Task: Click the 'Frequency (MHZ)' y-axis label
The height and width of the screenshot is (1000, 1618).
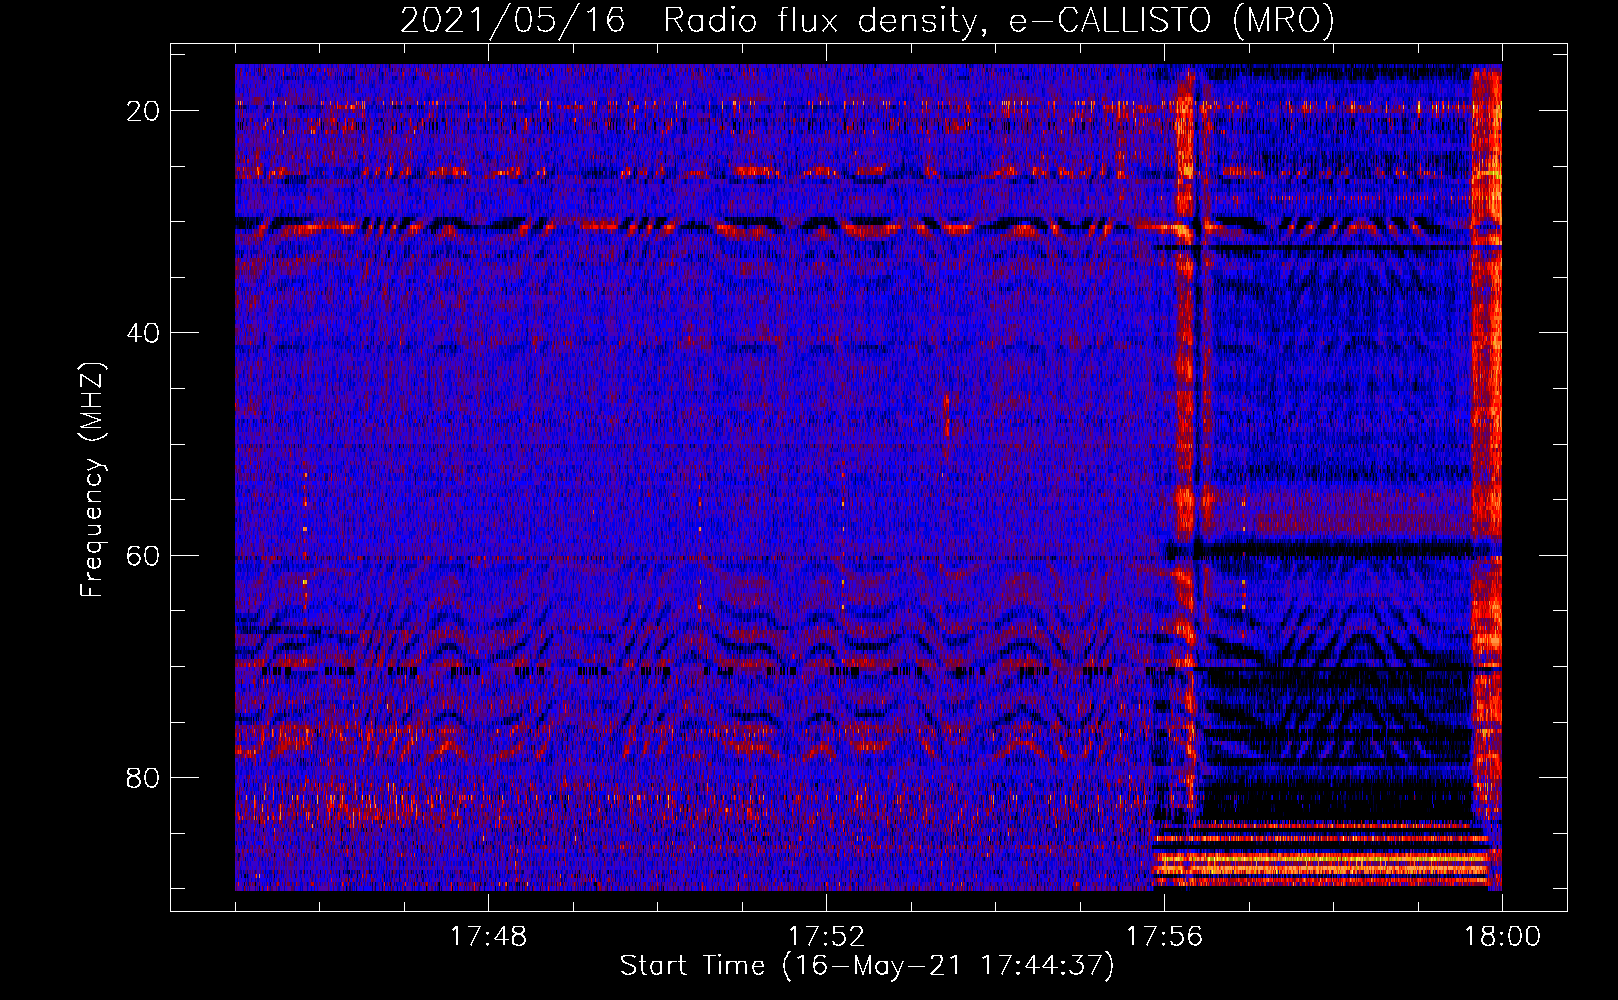Action: point(92,480)
